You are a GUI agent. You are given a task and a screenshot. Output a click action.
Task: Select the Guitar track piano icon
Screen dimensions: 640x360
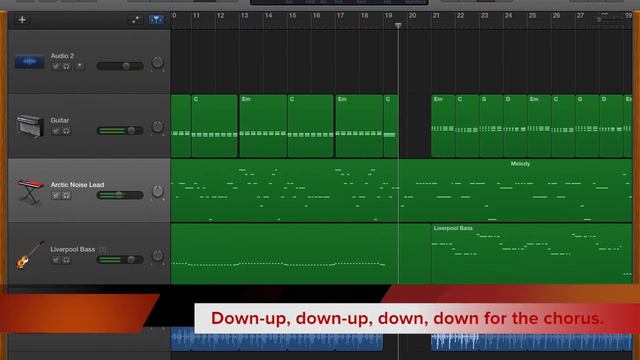click(30, 126)
